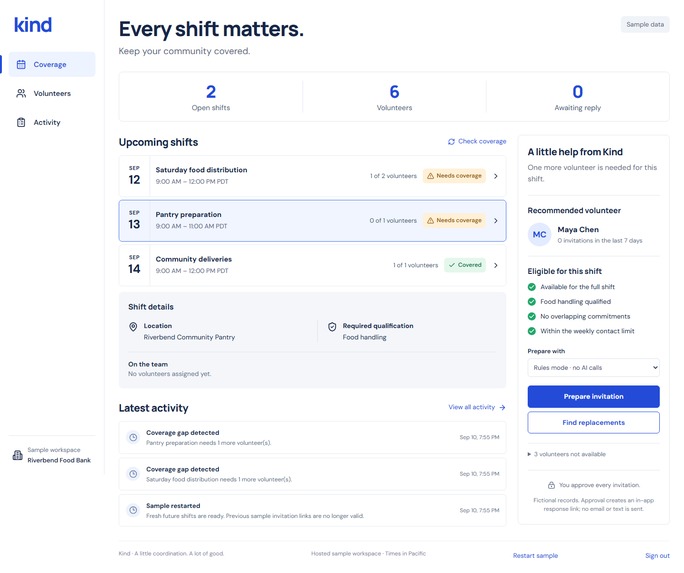Screen dimensions: 684x573
Task: Open View all activity link
Action: 477,407
